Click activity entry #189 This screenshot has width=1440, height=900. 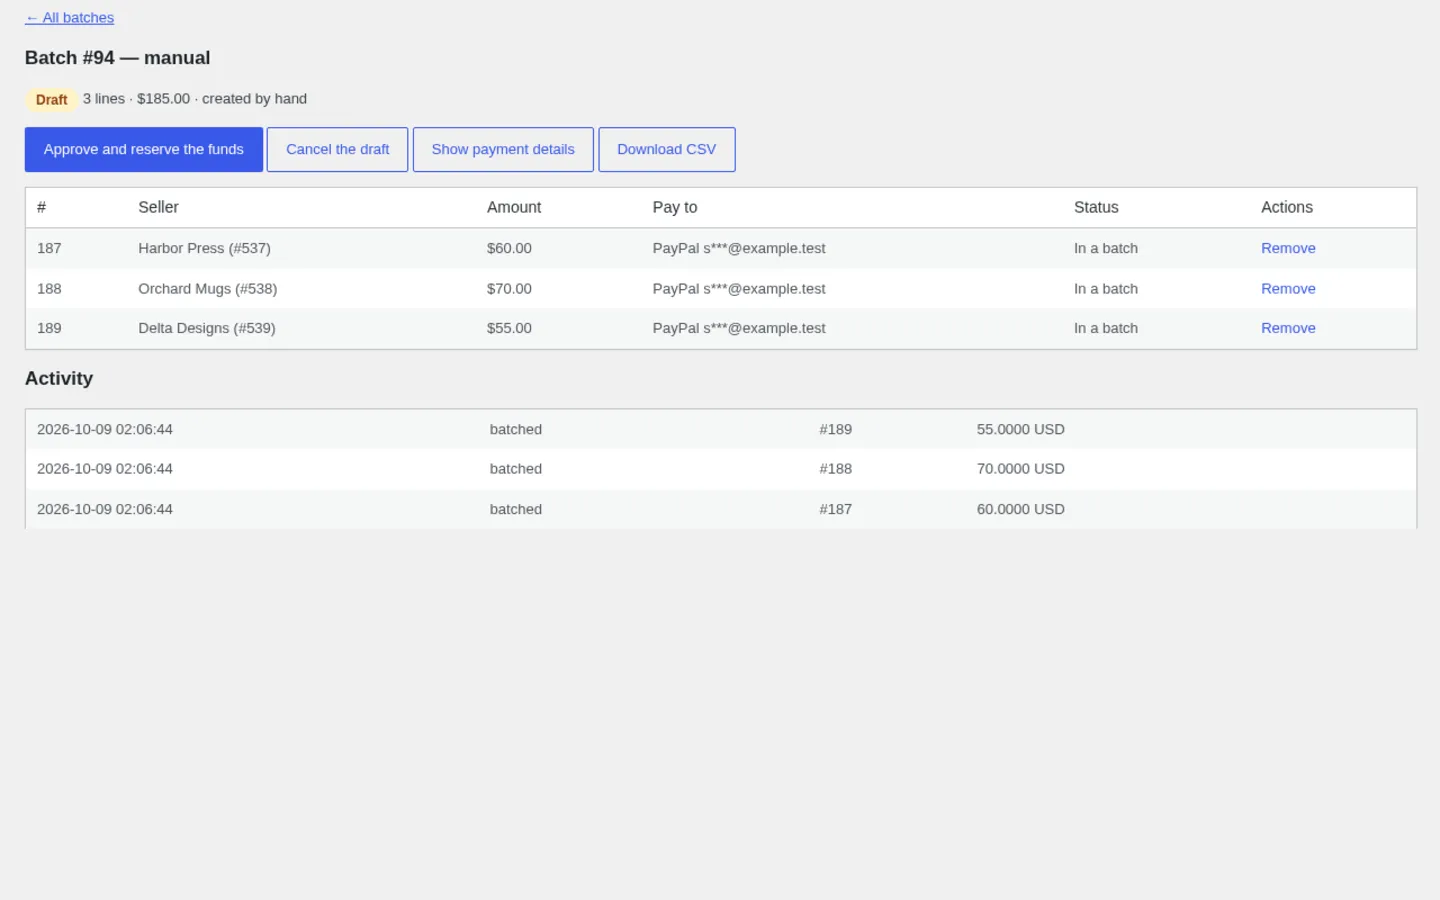point(836,429)
